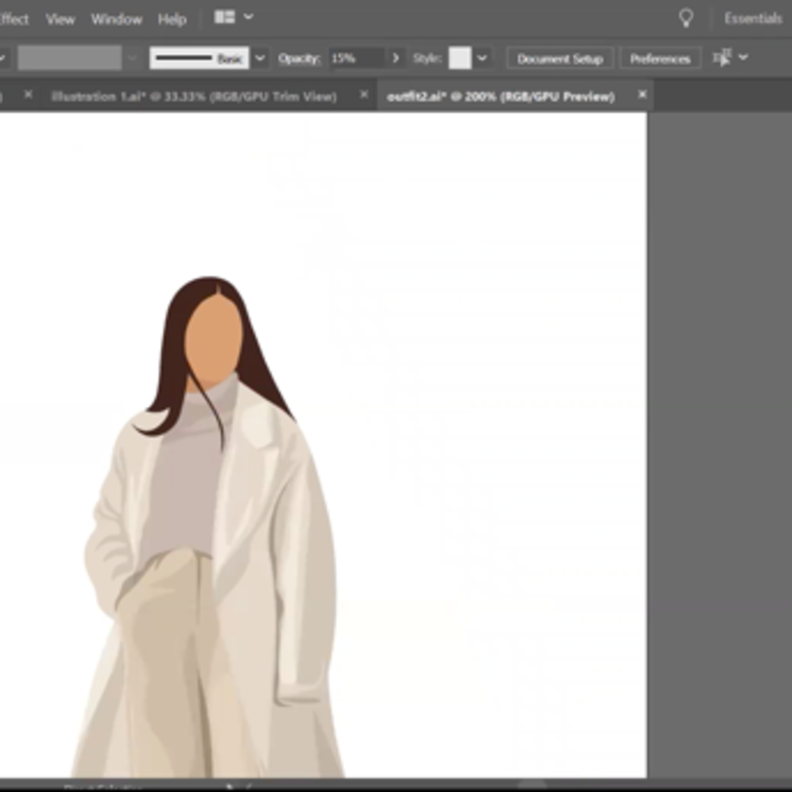Expand the arrange documents dropdown arrow
This screenshot has height=792, width=792.
point(248,18)
